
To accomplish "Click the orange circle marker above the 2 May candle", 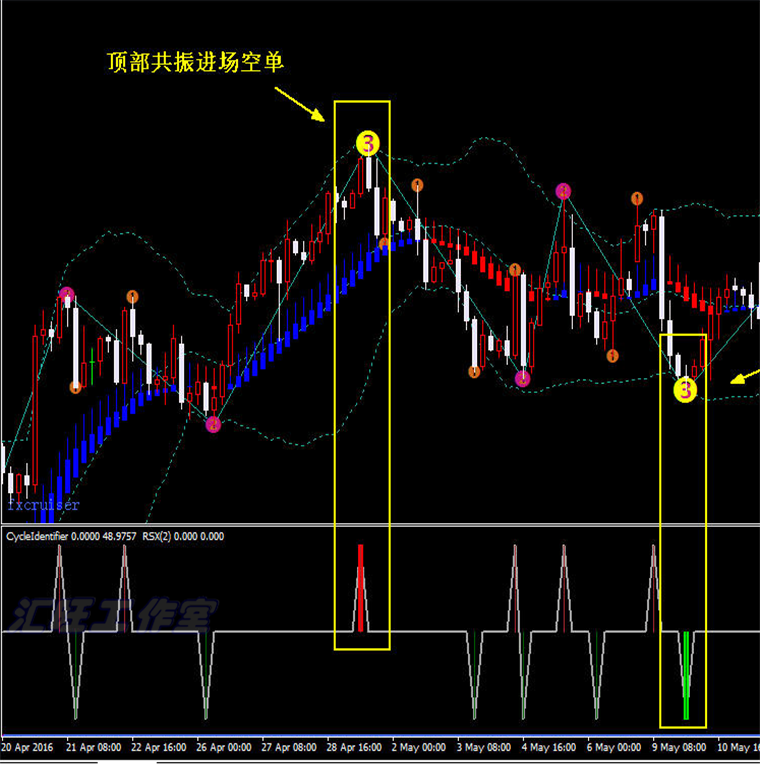I will coord(417,185).
